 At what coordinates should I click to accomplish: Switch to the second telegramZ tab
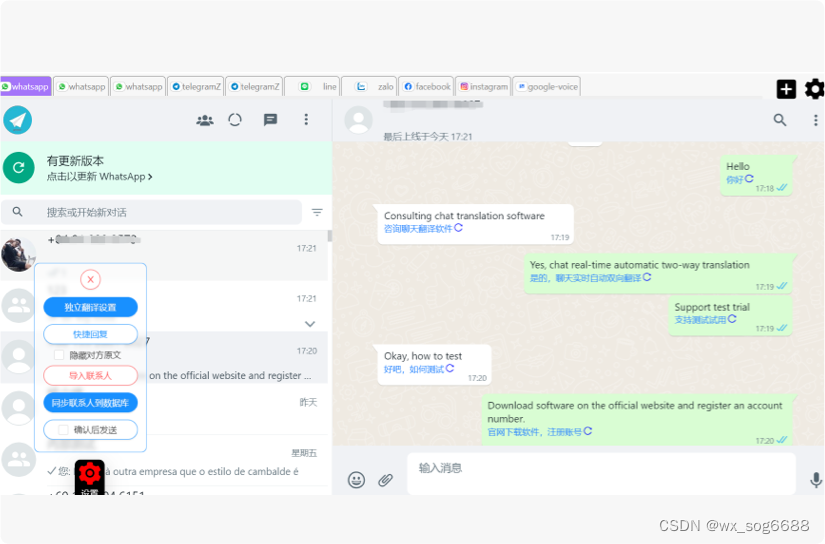click(254, 87)
